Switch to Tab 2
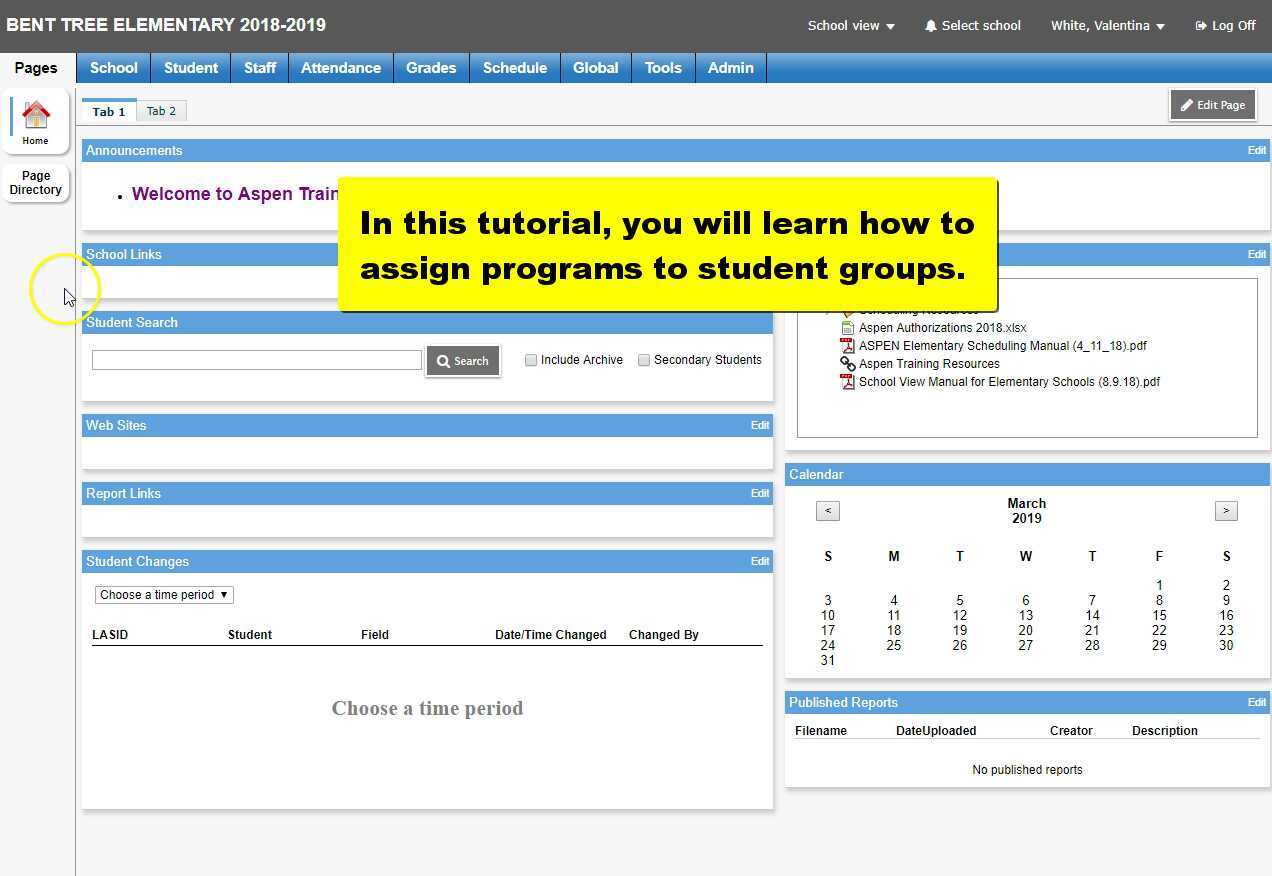 [161, 110]
